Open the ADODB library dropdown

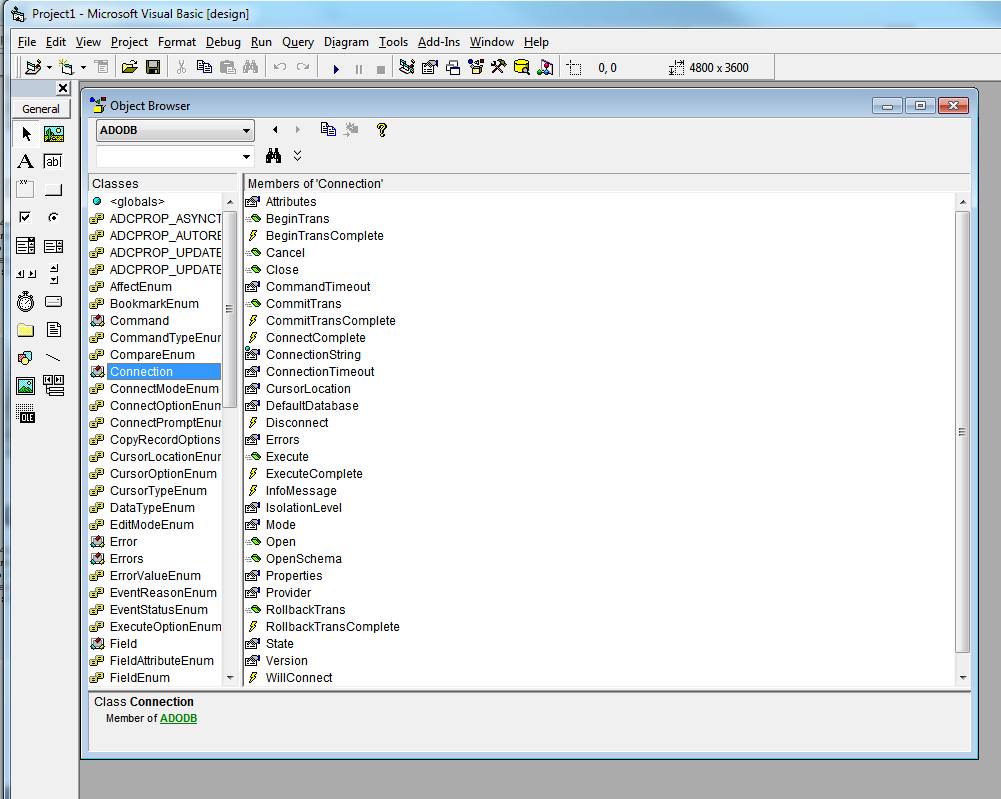246,131
